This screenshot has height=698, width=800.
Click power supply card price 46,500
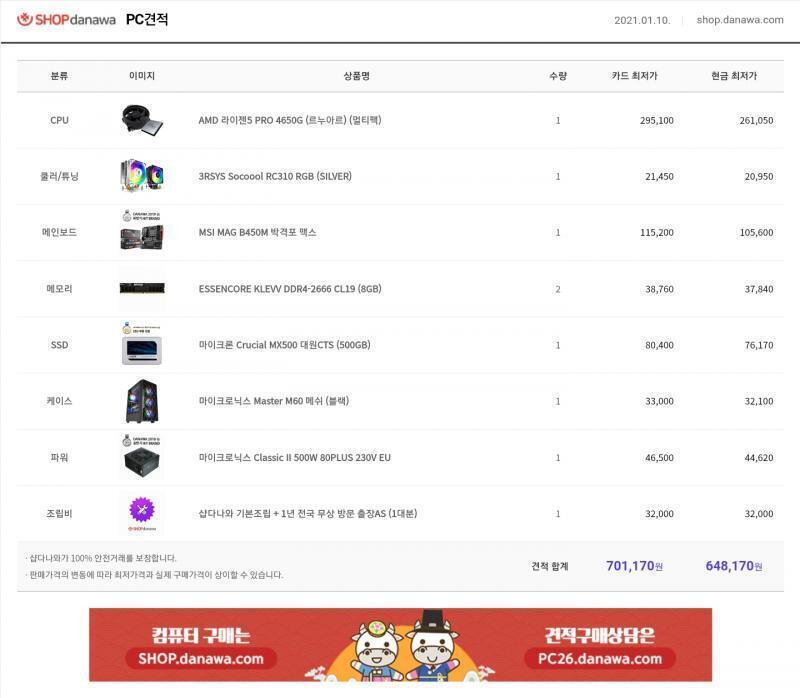point(659,458)
